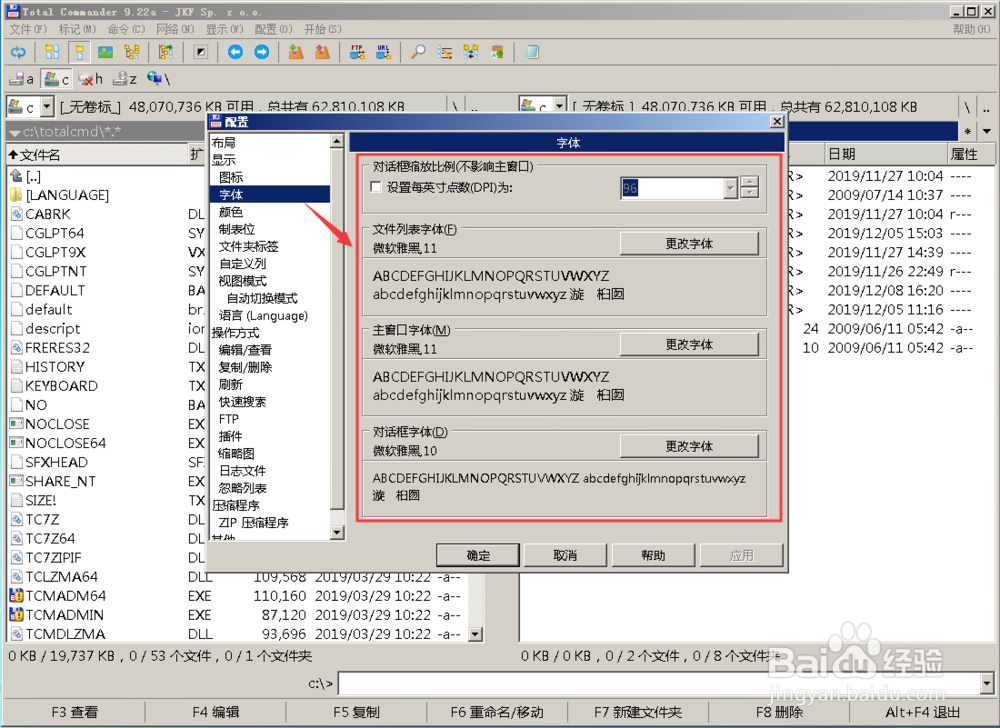Viewport: 1000px width, 728px height.
Task: Open network neighborhood drive icon
Action: [158, 79]
